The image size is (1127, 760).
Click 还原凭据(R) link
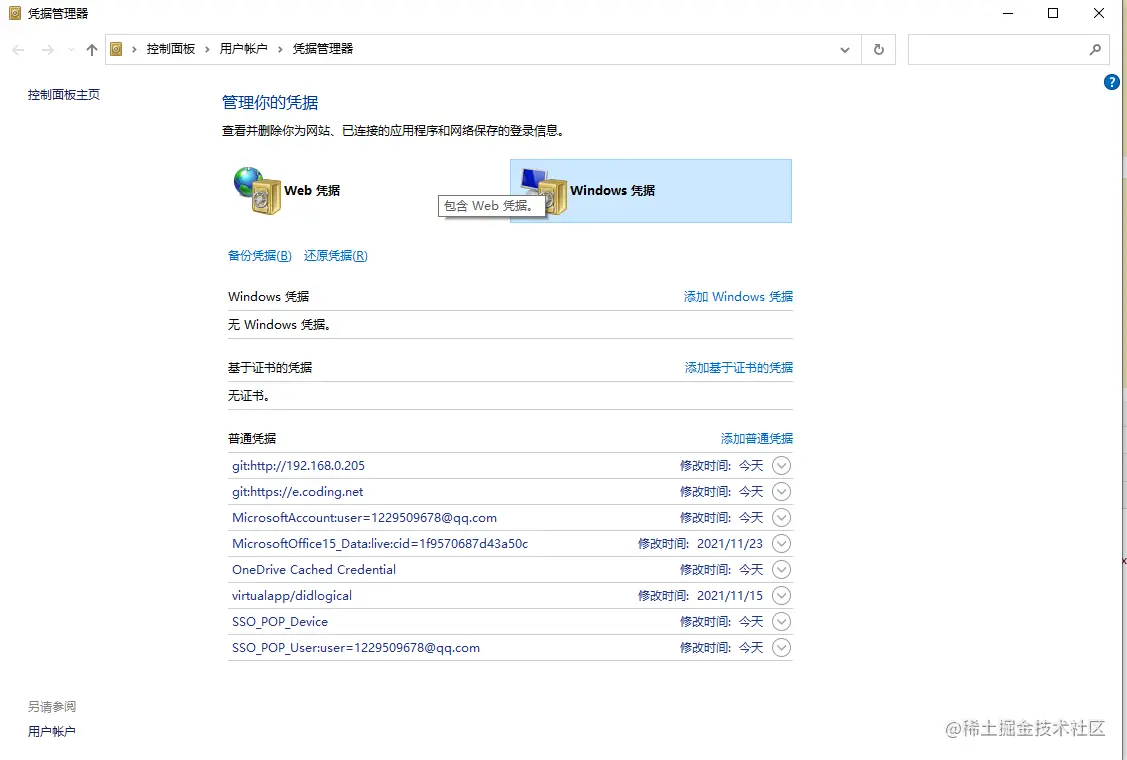pos(336,255)
